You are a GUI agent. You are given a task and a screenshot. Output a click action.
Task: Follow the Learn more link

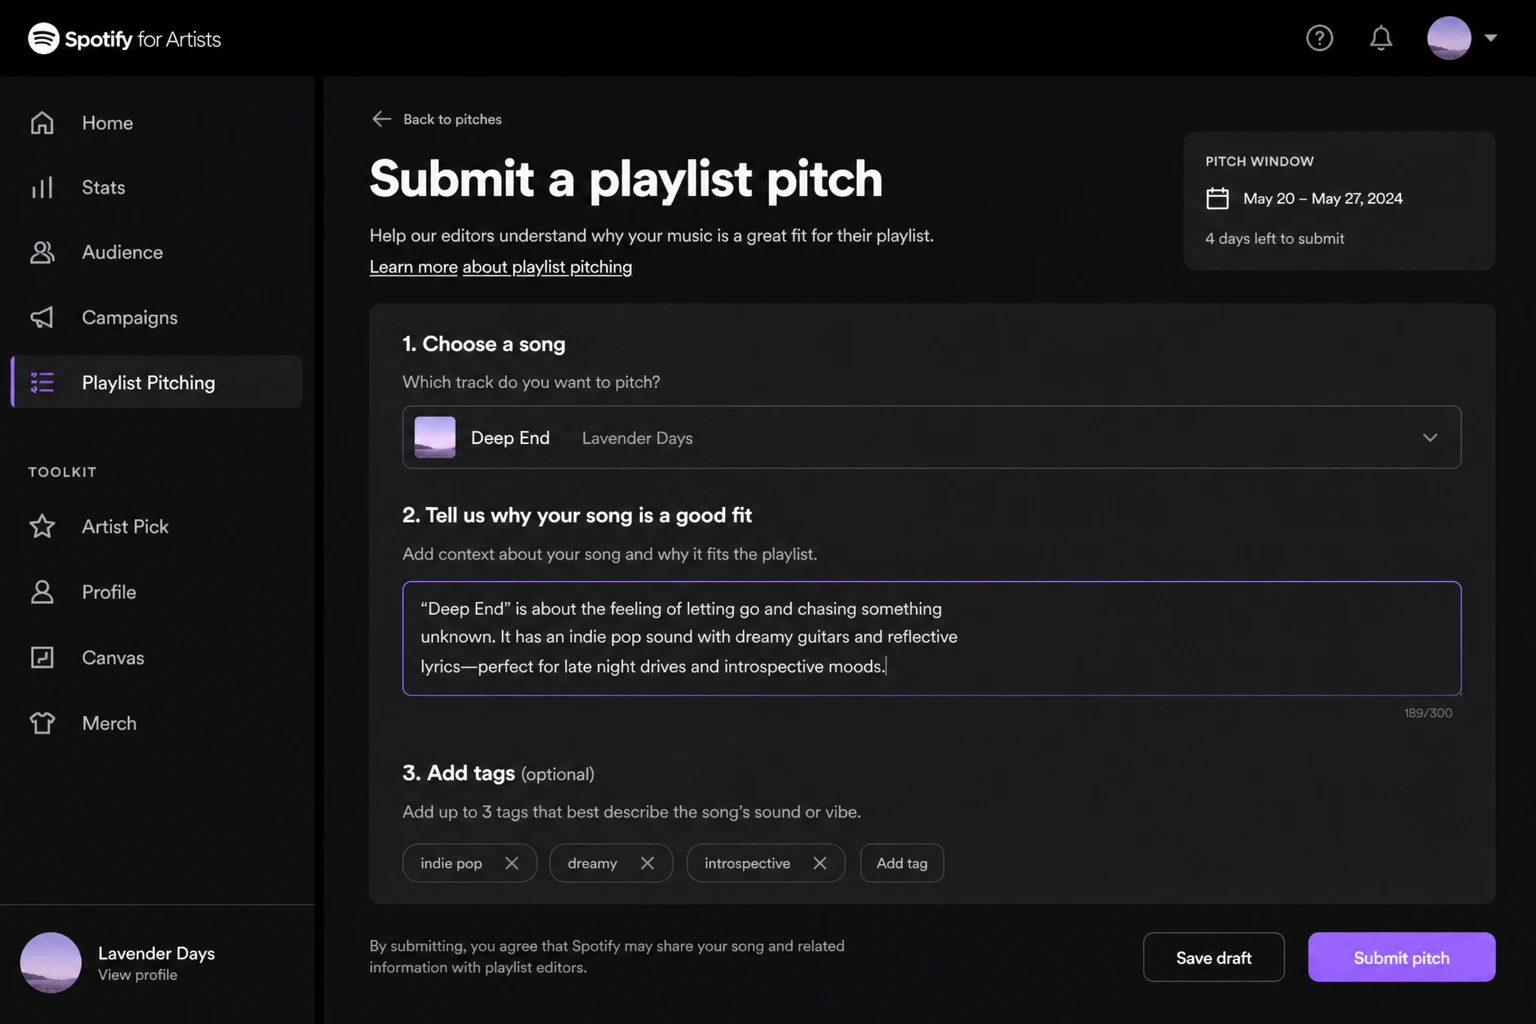[x=413, y=267]
